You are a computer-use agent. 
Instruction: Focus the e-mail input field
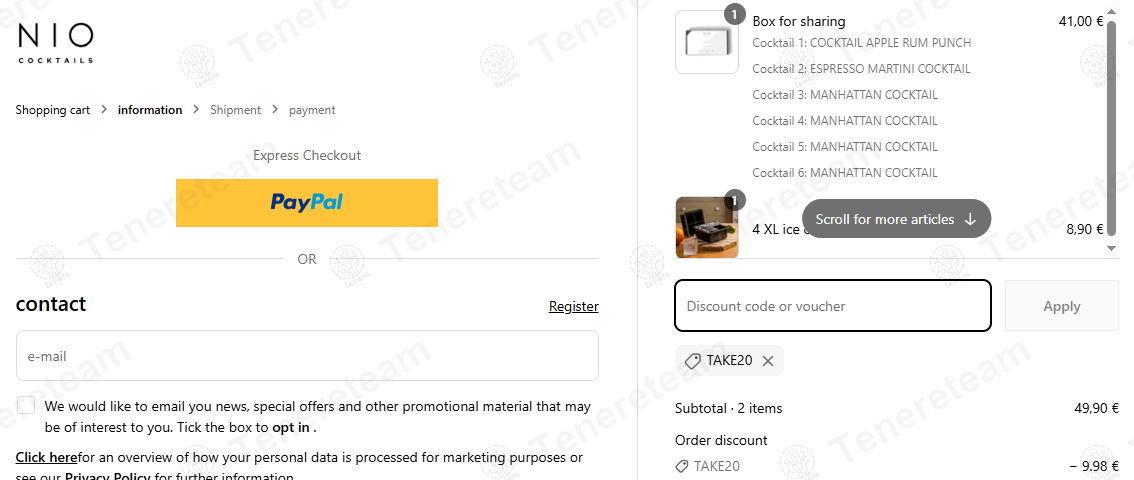click(307, 356)
